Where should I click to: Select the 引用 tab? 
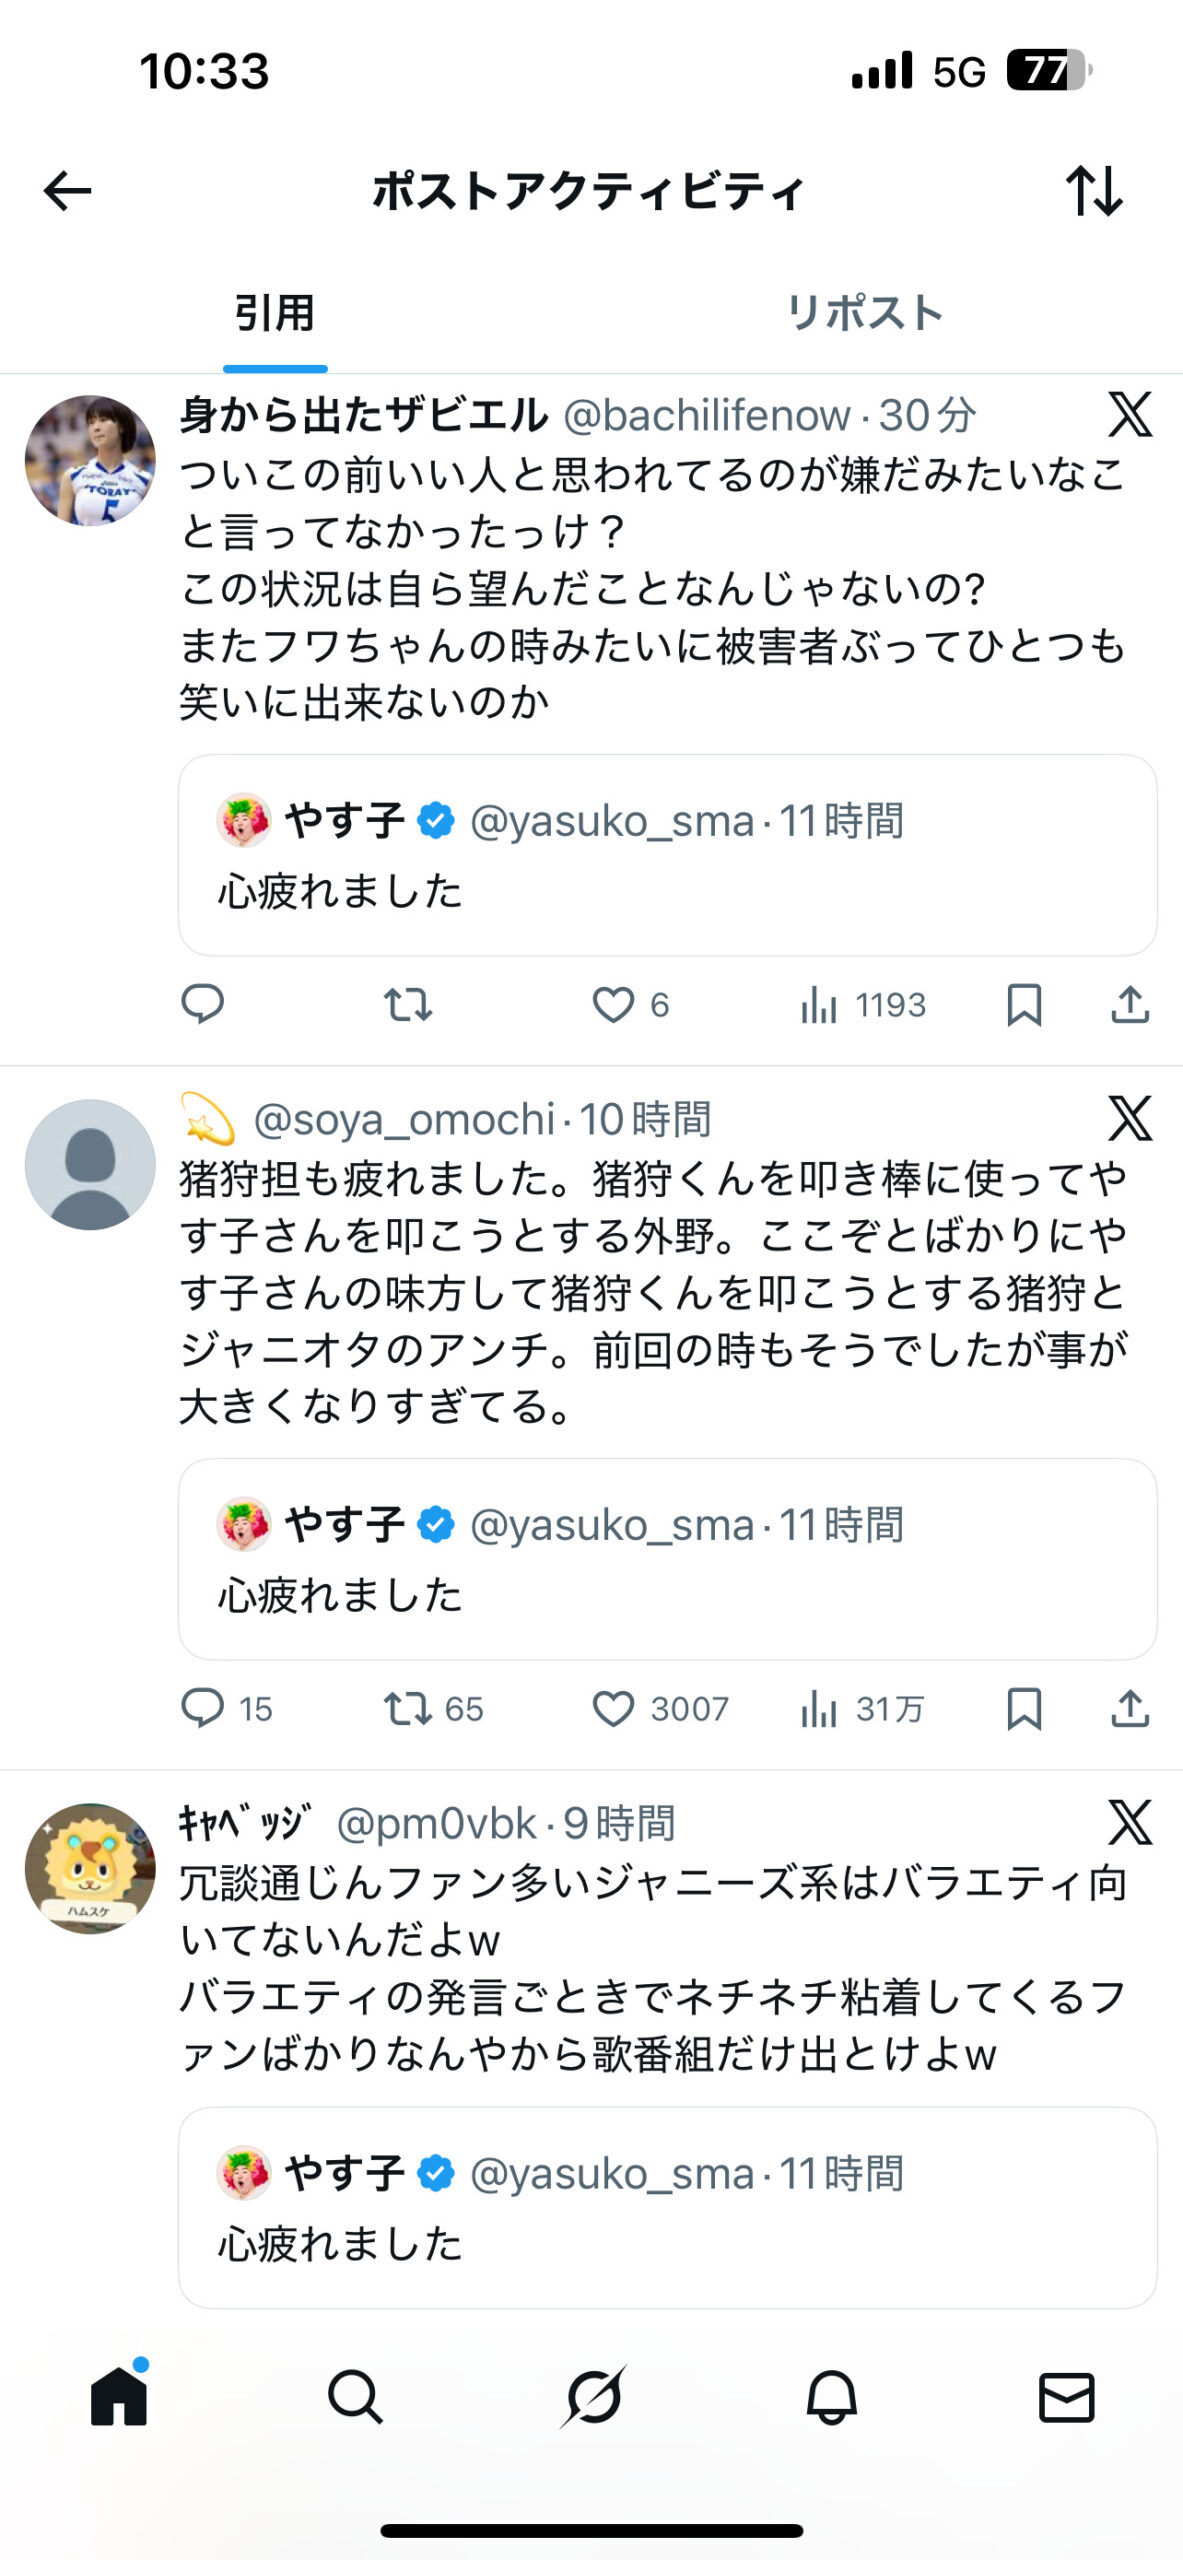click(x=275, y=313)
